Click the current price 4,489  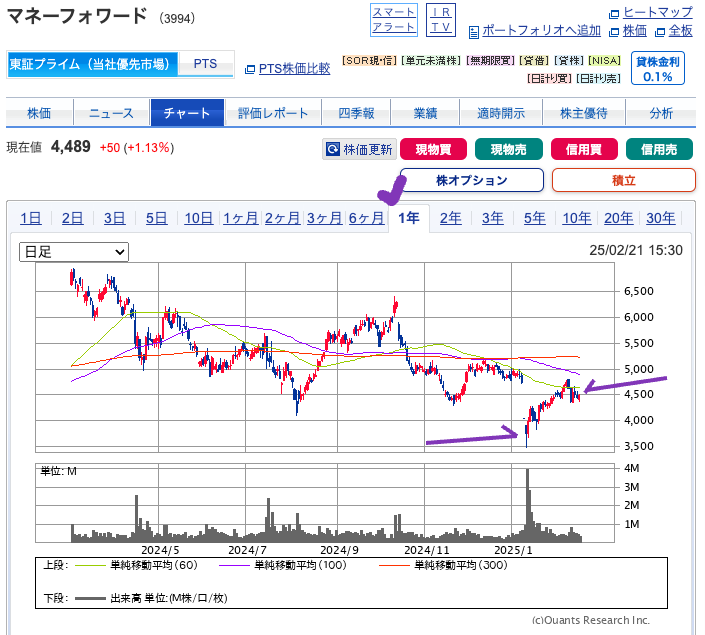coord(71,147)
